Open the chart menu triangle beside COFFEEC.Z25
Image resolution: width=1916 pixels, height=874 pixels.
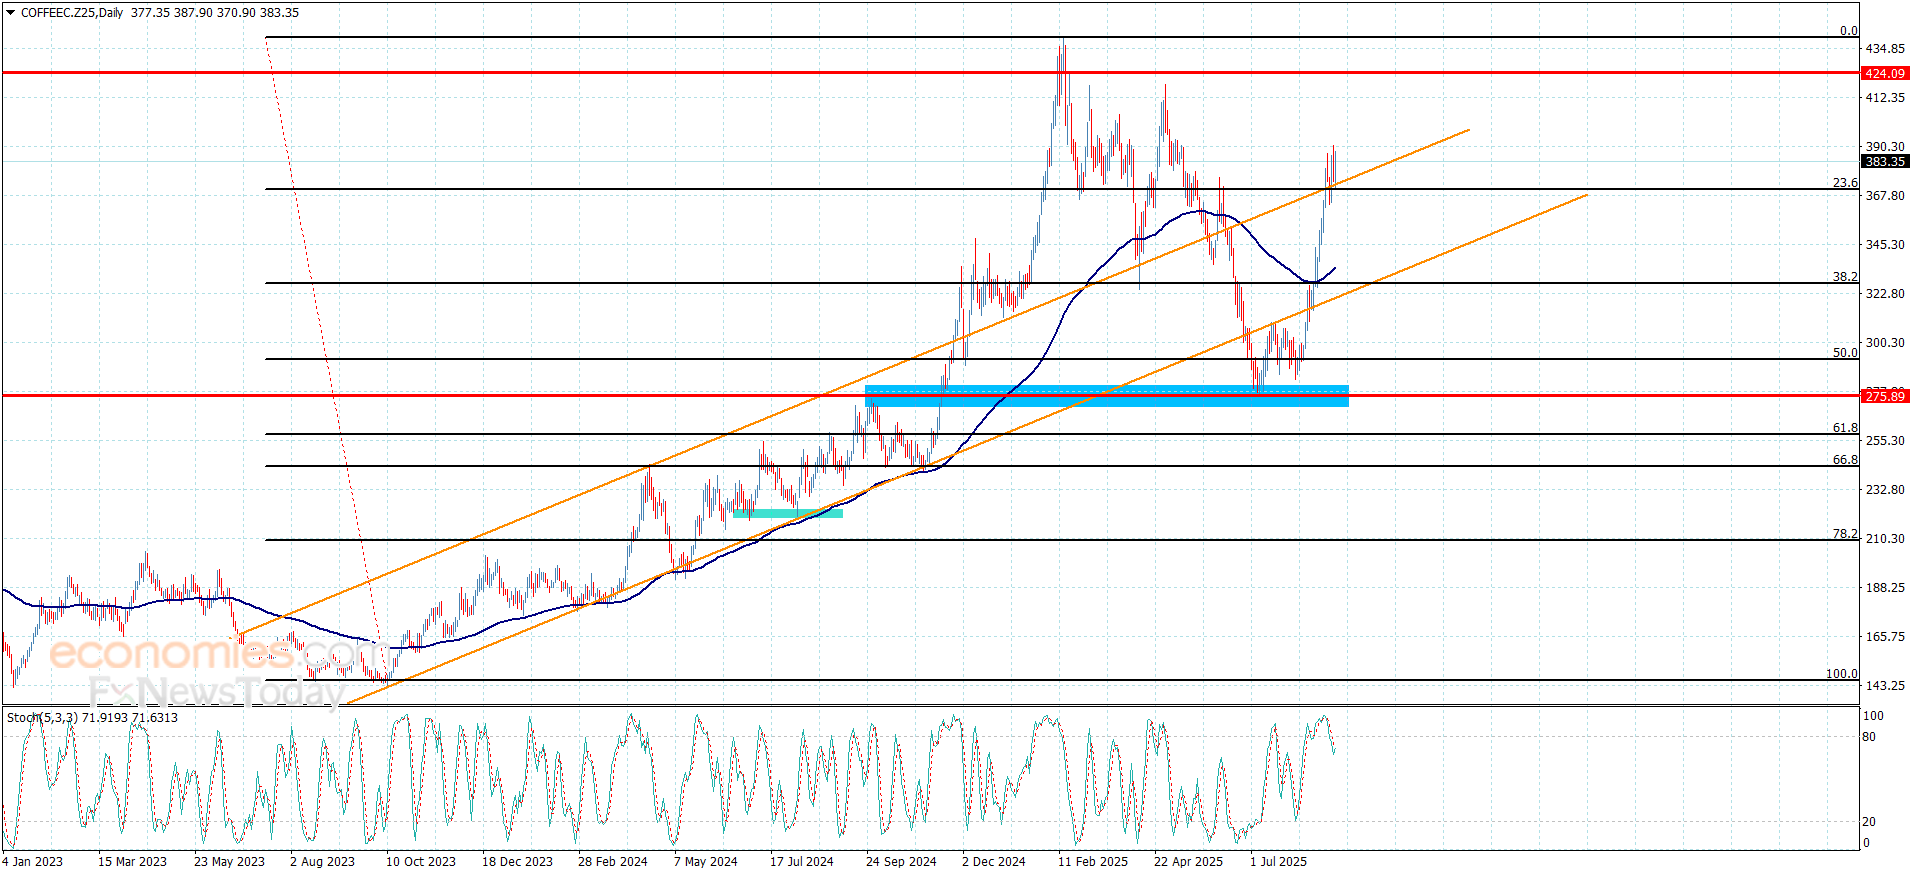pos(11,13)
